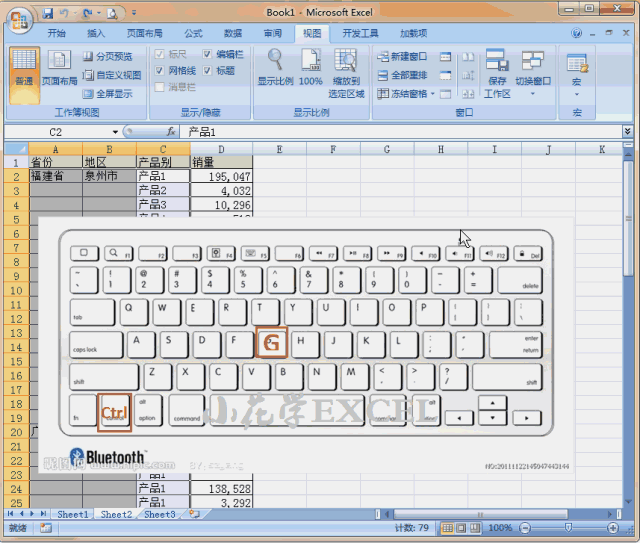This screenshot has height=543, width=640.
Task: Open Custom Views (自定义视图)
Action: 112,75
